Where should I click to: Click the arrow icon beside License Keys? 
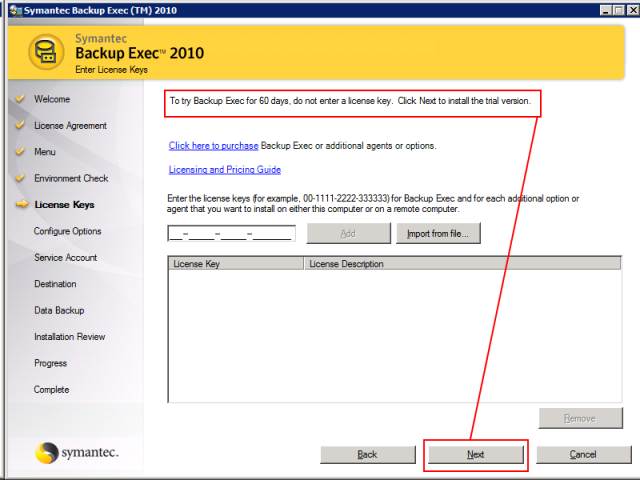[22, 204]
